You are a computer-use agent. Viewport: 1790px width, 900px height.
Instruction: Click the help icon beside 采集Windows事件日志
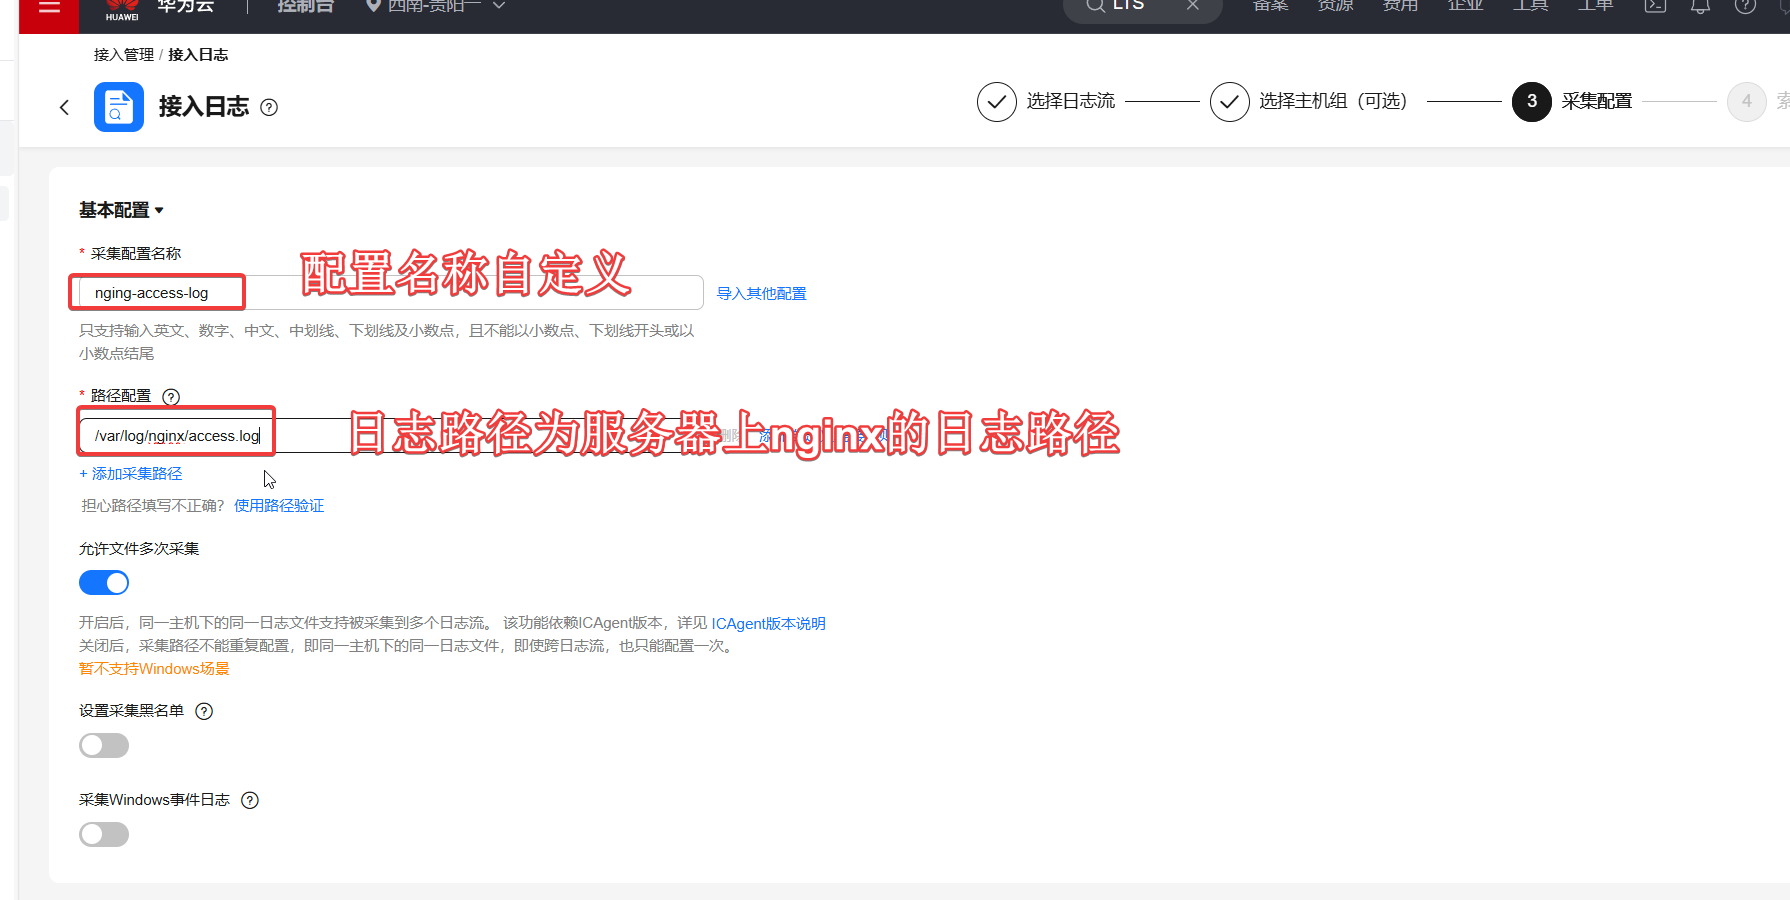tap(250, 800)
